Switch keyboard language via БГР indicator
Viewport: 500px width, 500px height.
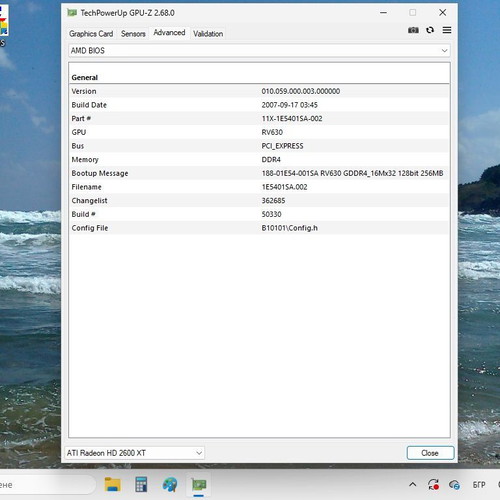click(x=479, y=485)
